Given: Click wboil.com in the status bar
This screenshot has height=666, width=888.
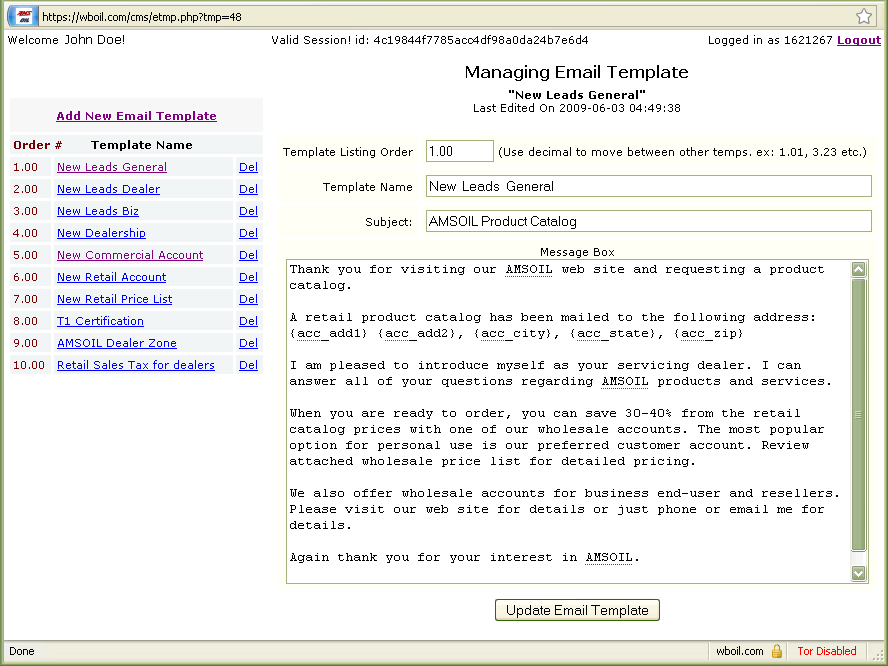Looking at the screenshot, I should (740, 651).
